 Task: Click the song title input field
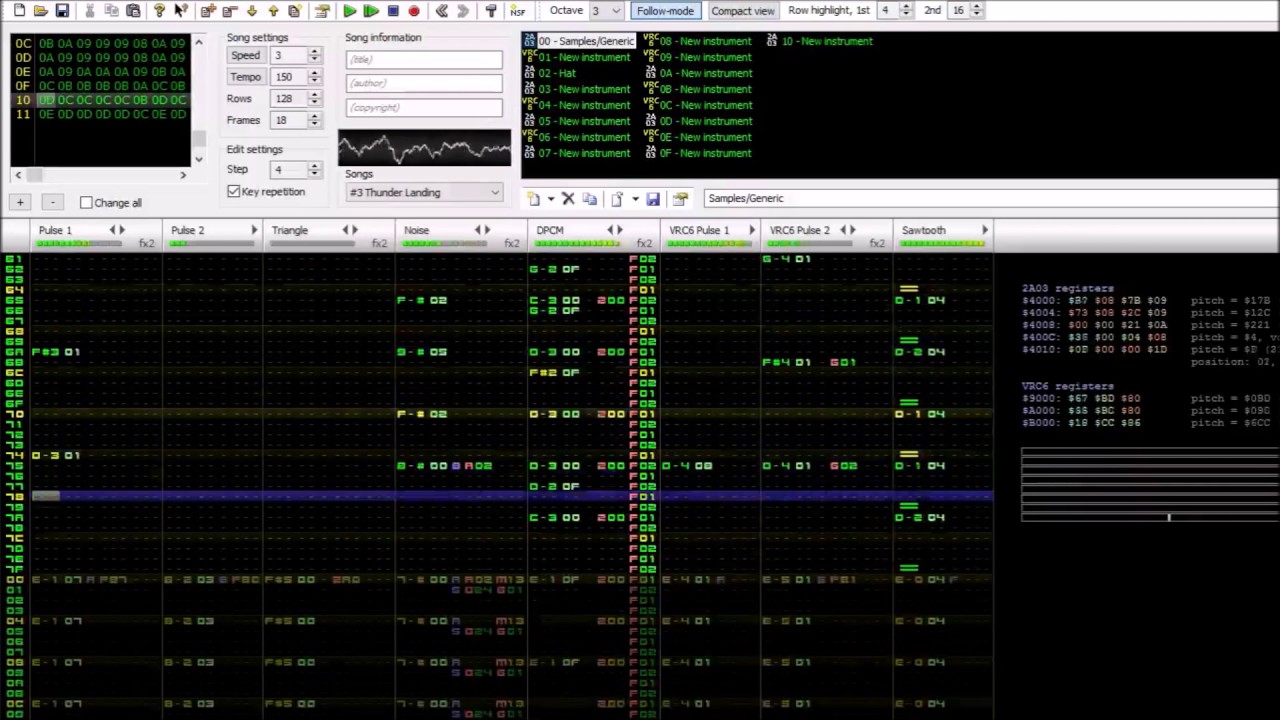424,59
